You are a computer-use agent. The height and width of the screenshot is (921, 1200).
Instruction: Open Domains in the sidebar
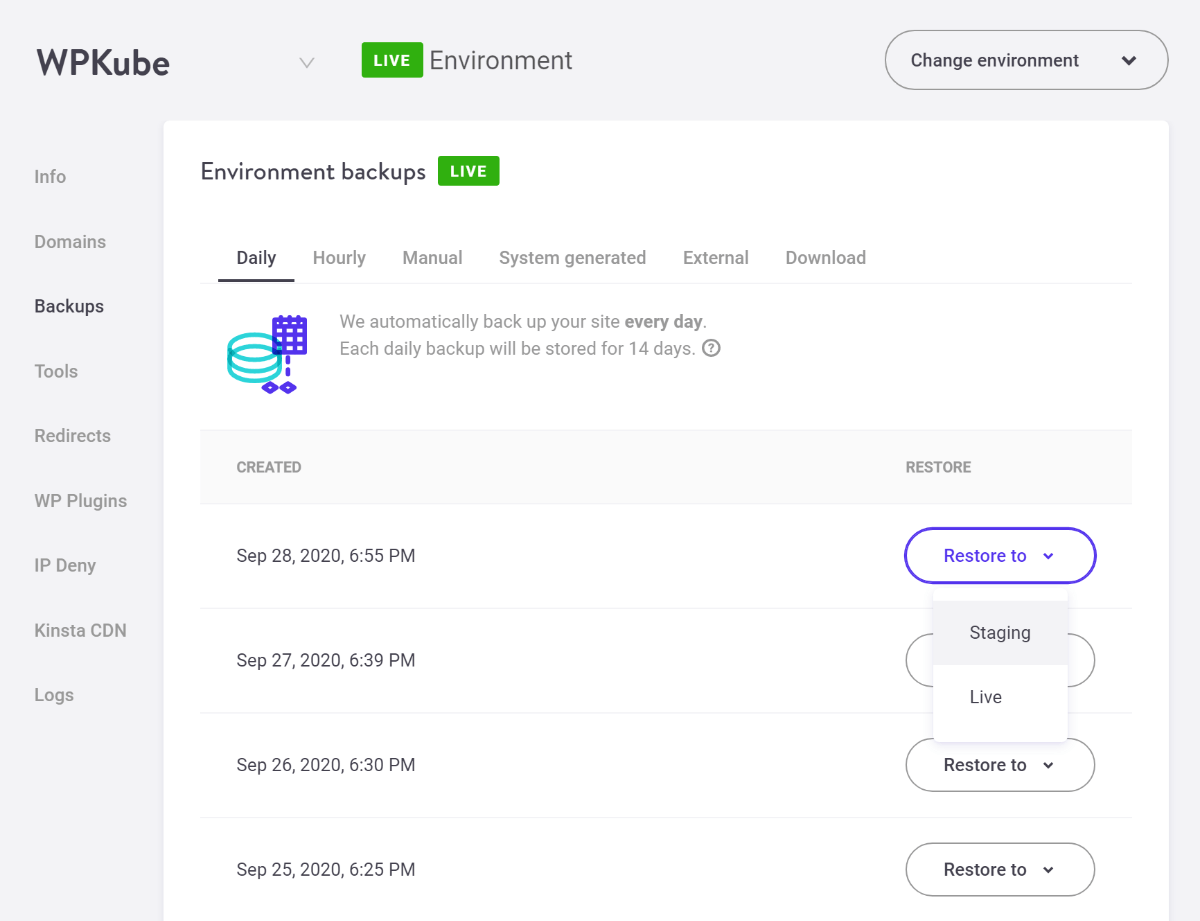click(x=70, y=242)
